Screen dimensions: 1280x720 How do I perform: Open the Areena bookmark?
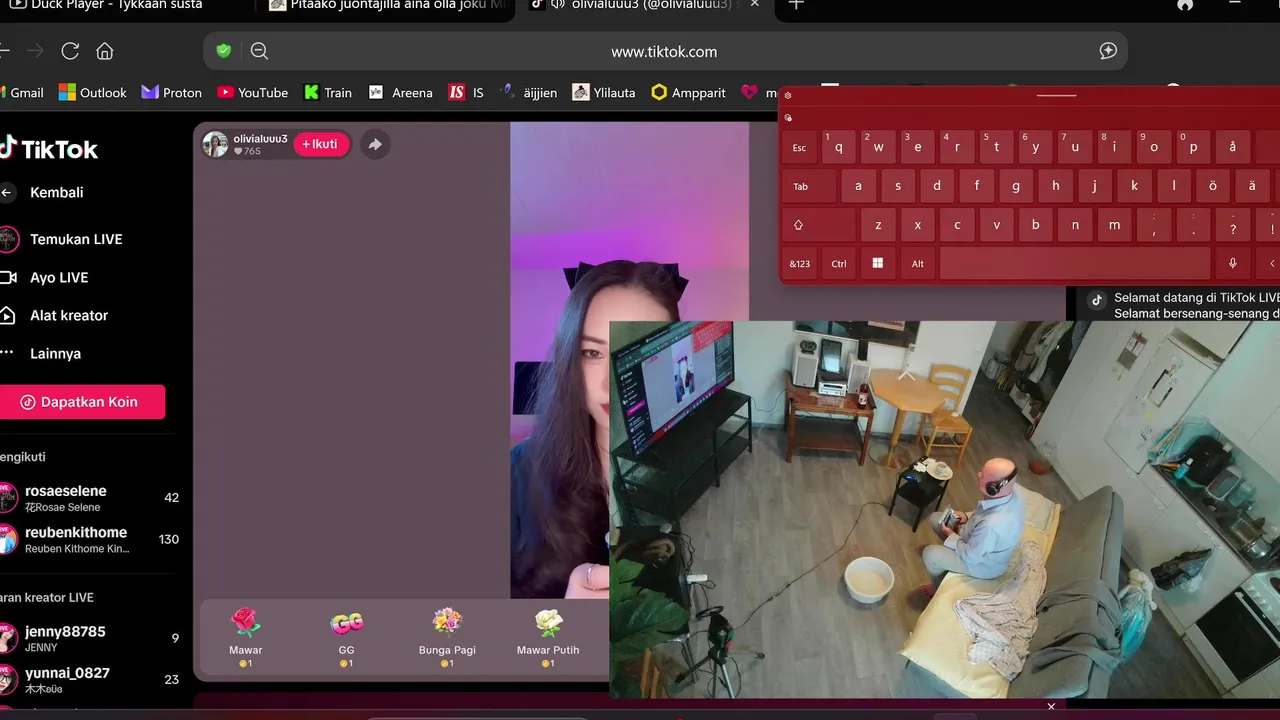[x=401, y=92]
